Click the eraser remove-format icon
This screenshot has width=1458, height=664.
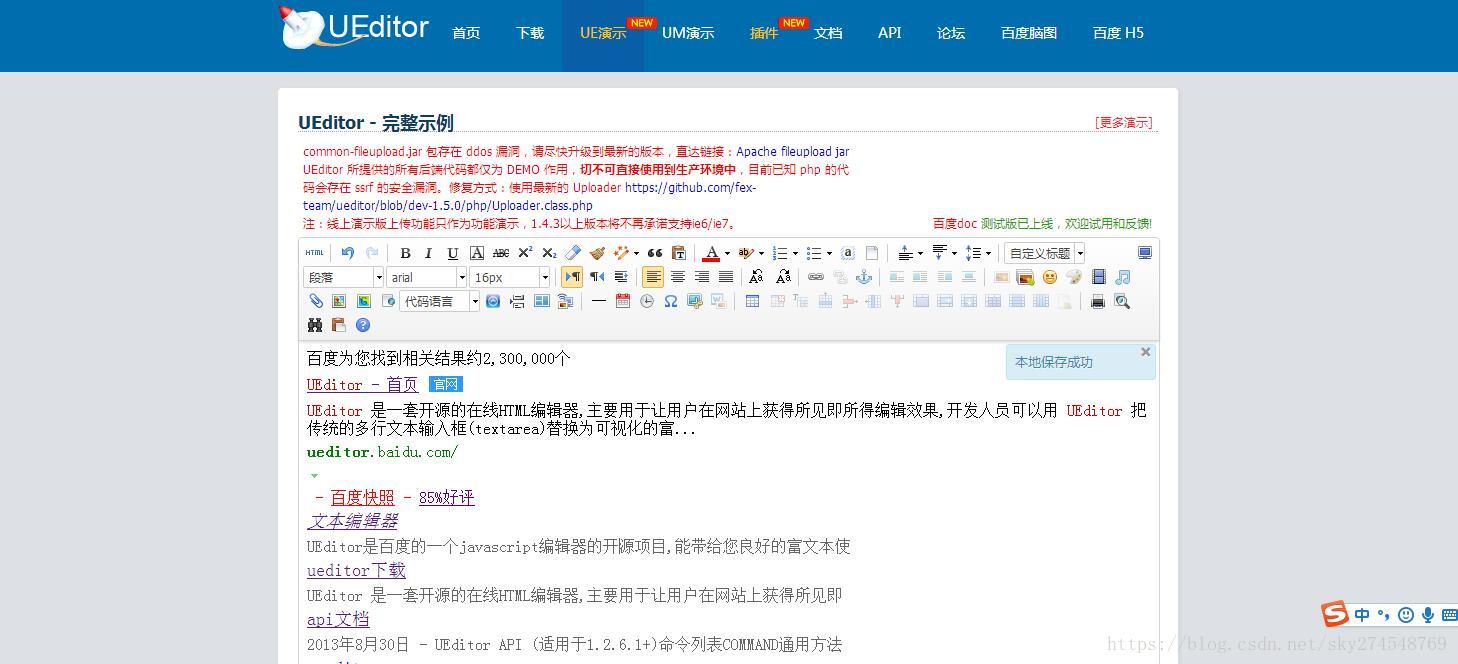coord(573,253)
